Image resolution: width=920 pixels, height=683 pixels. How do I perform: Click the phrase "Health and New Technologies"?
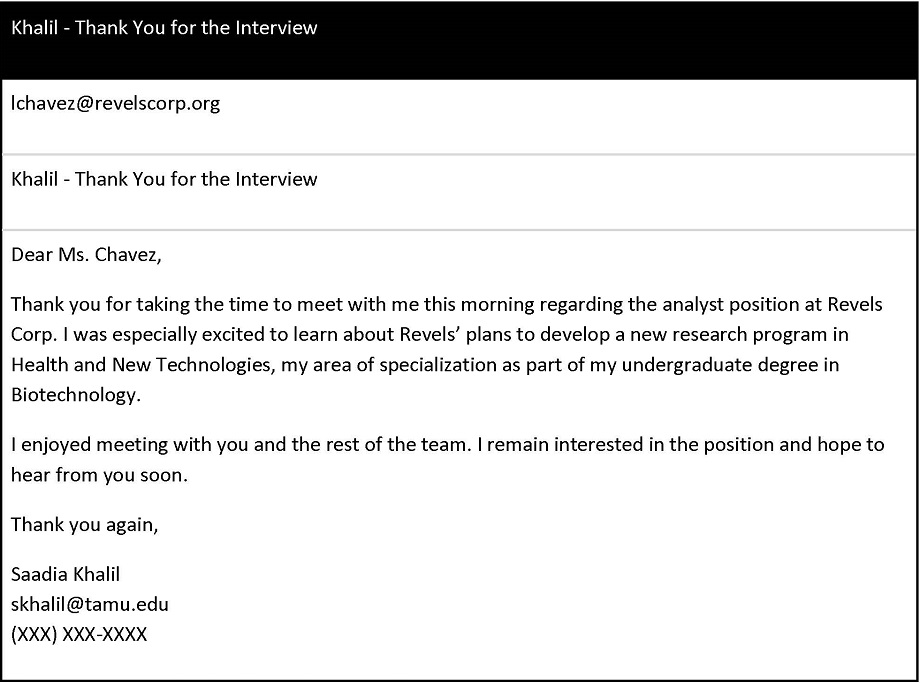[141, 365]
